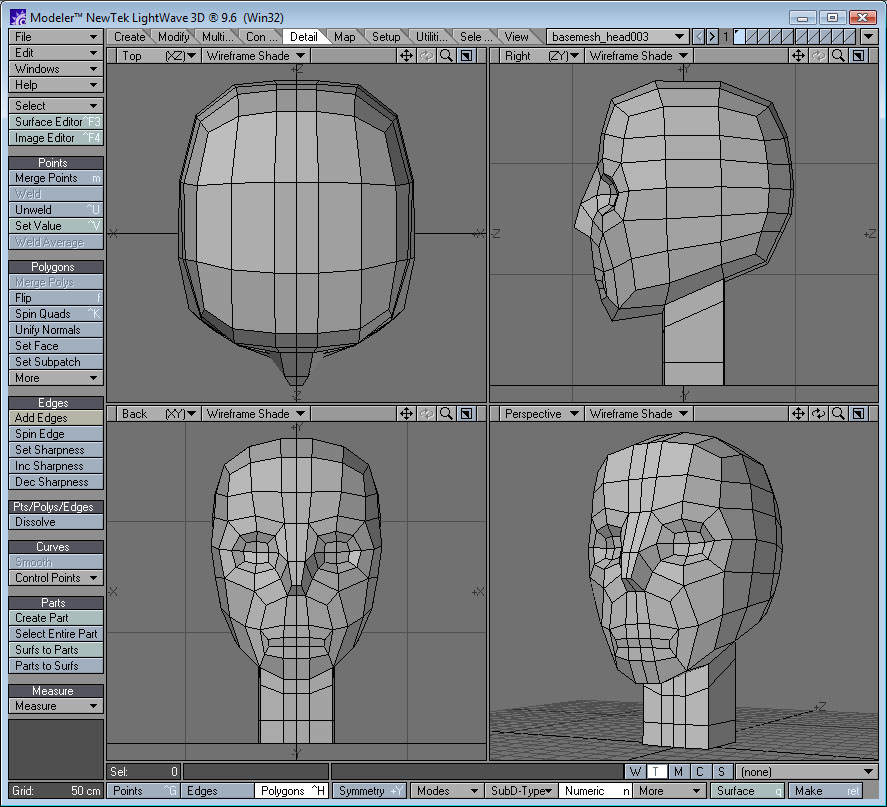Click the zoom magnifier in the Top viewport

446,55
